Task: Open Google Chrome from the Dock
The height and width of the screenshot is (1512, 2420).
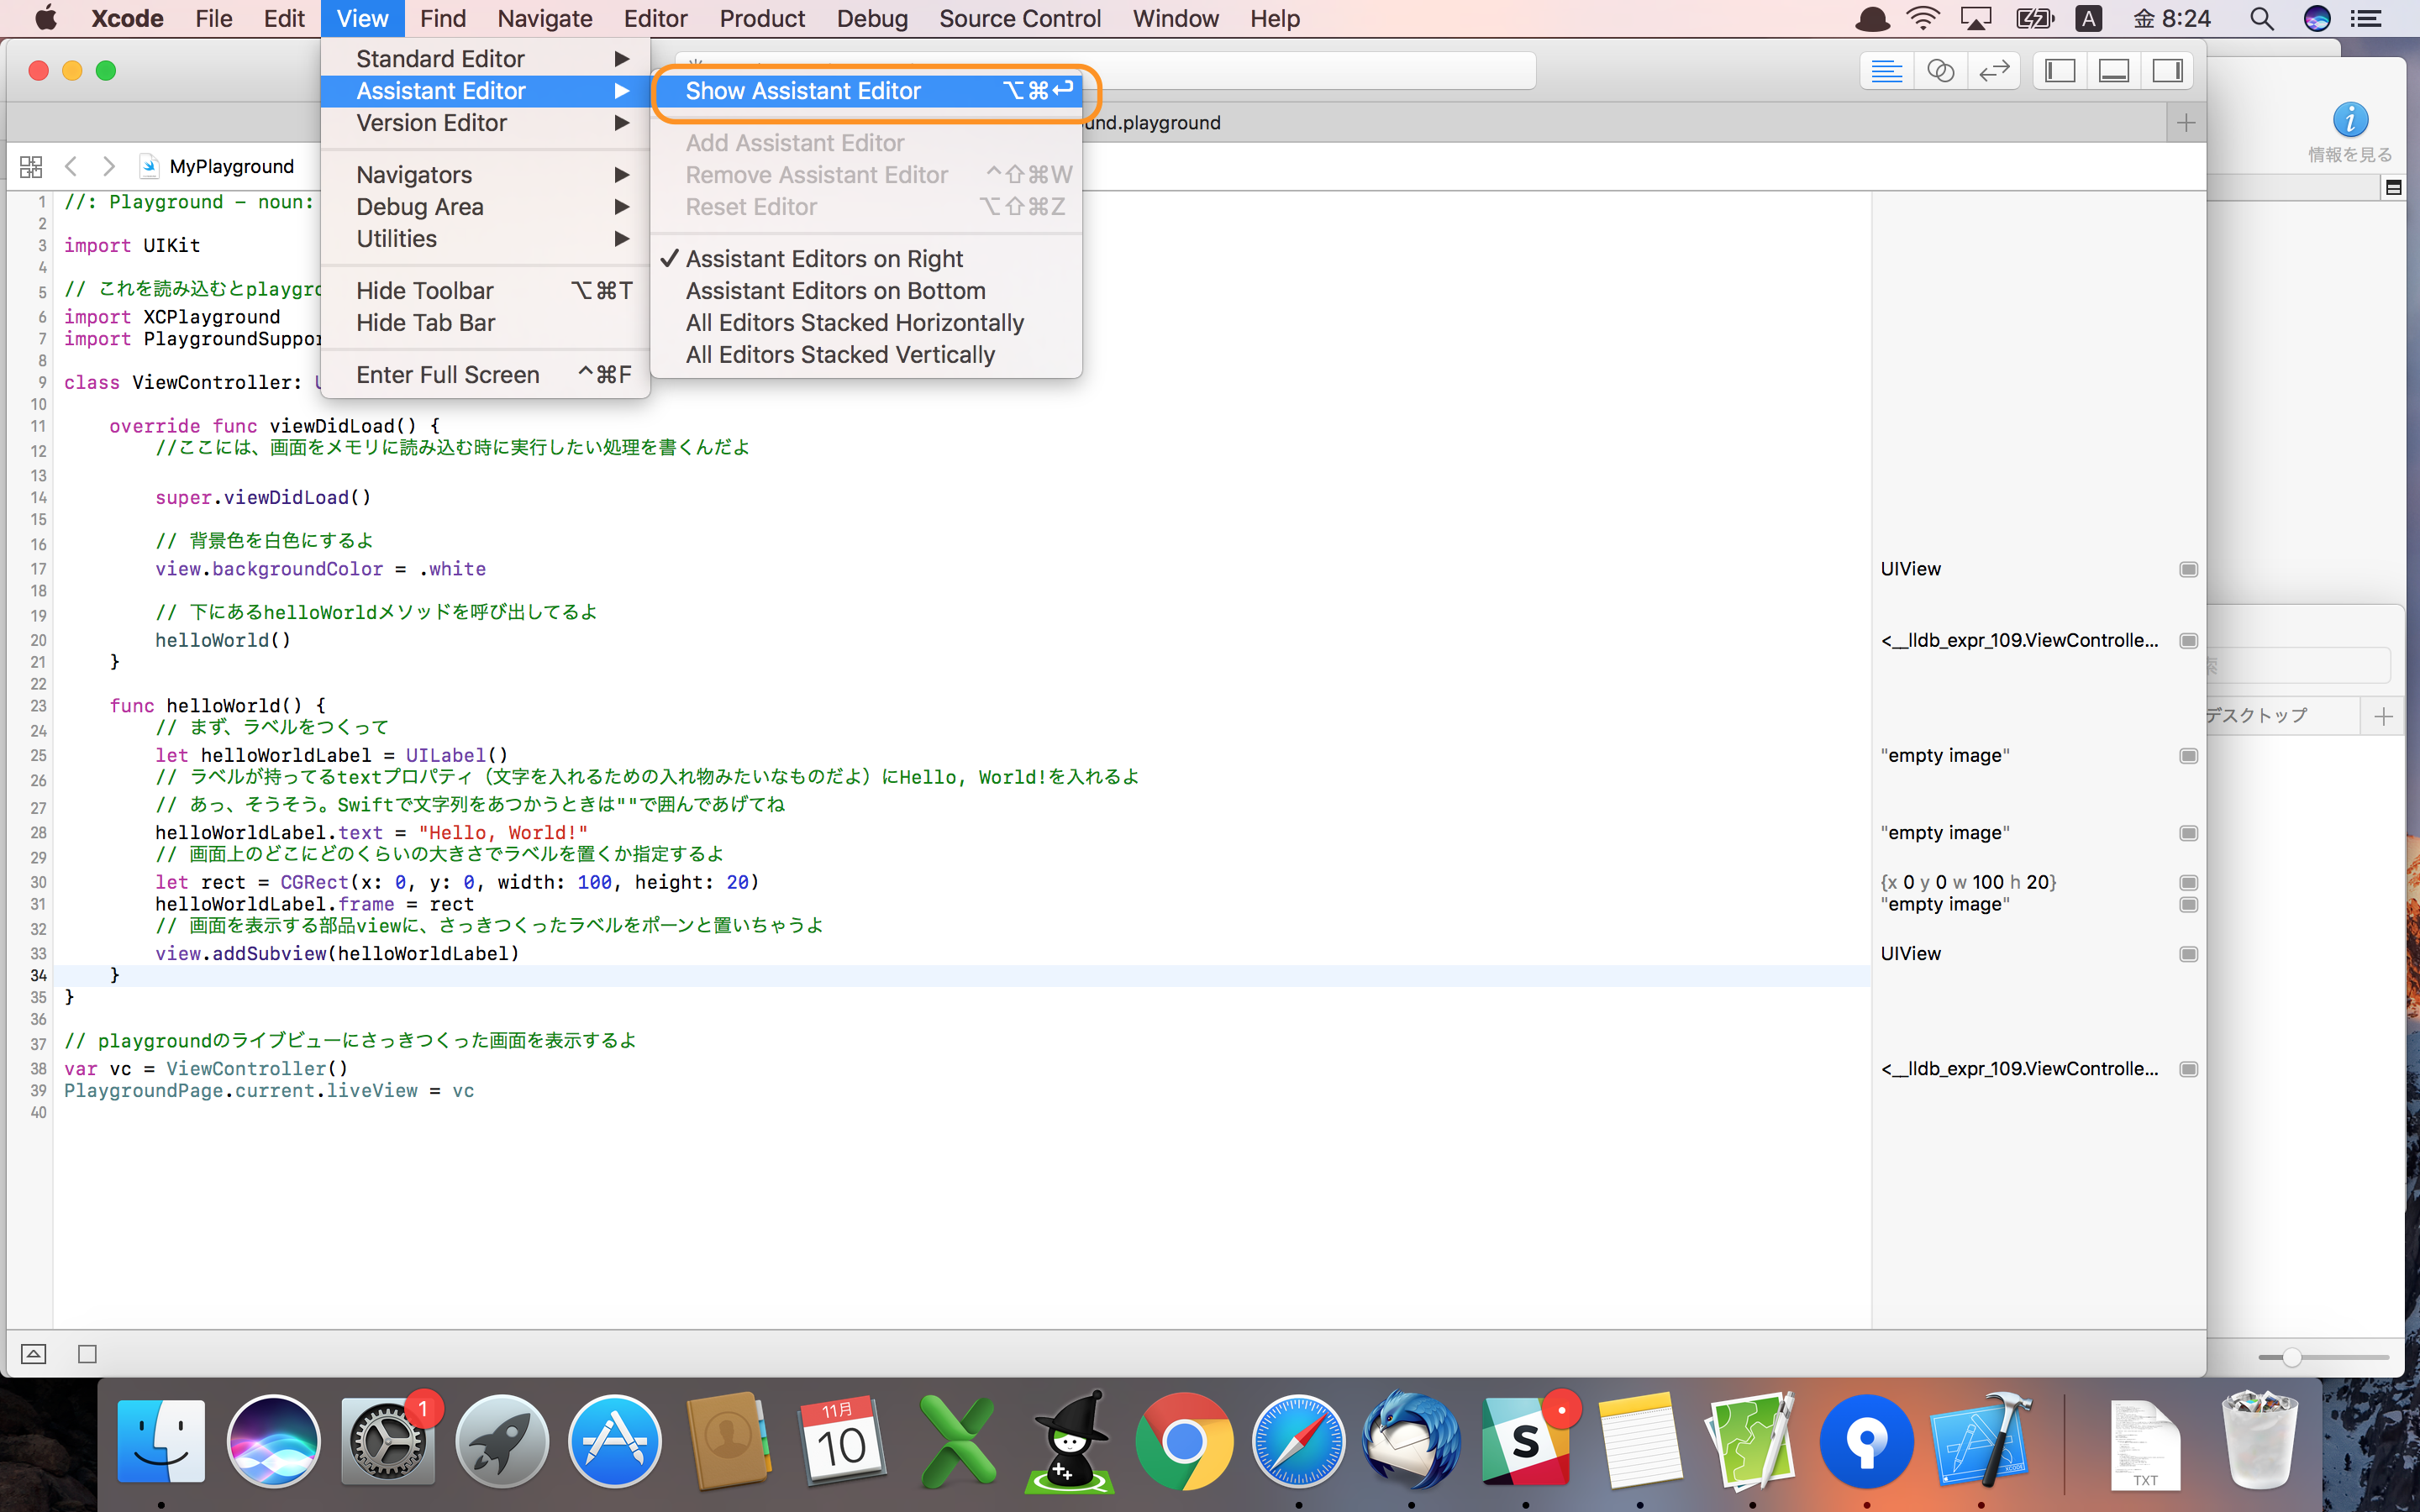Action: tap(1184, 1441)
